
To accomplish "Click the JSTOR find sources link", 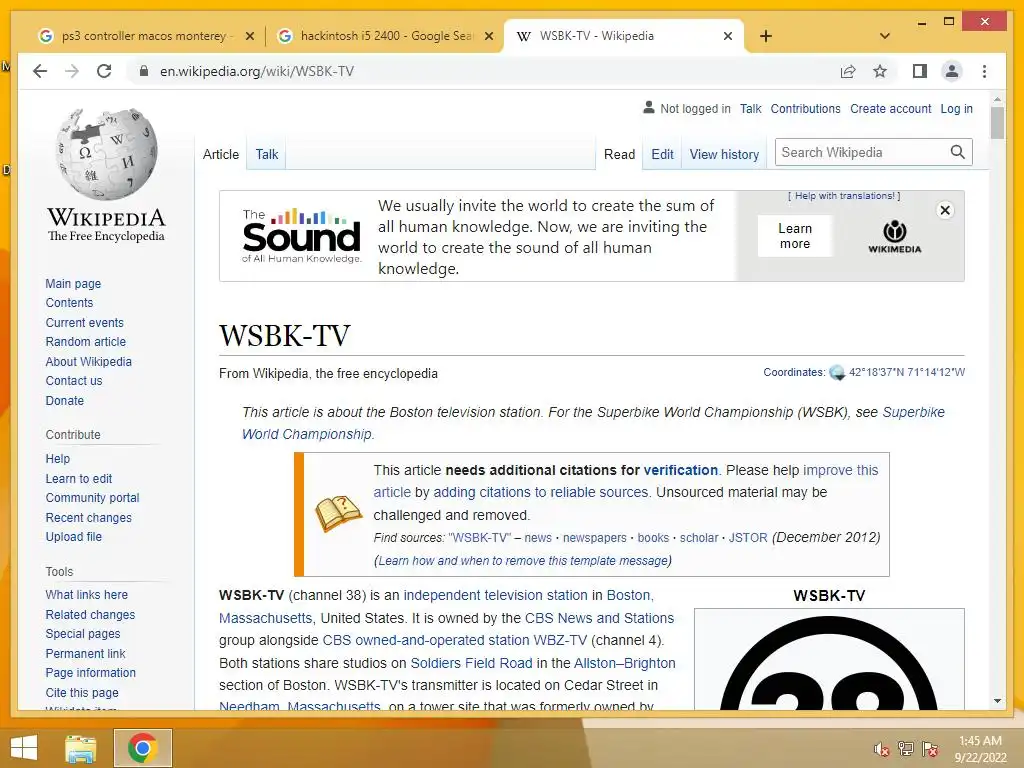I will click(x=748, y=537).
